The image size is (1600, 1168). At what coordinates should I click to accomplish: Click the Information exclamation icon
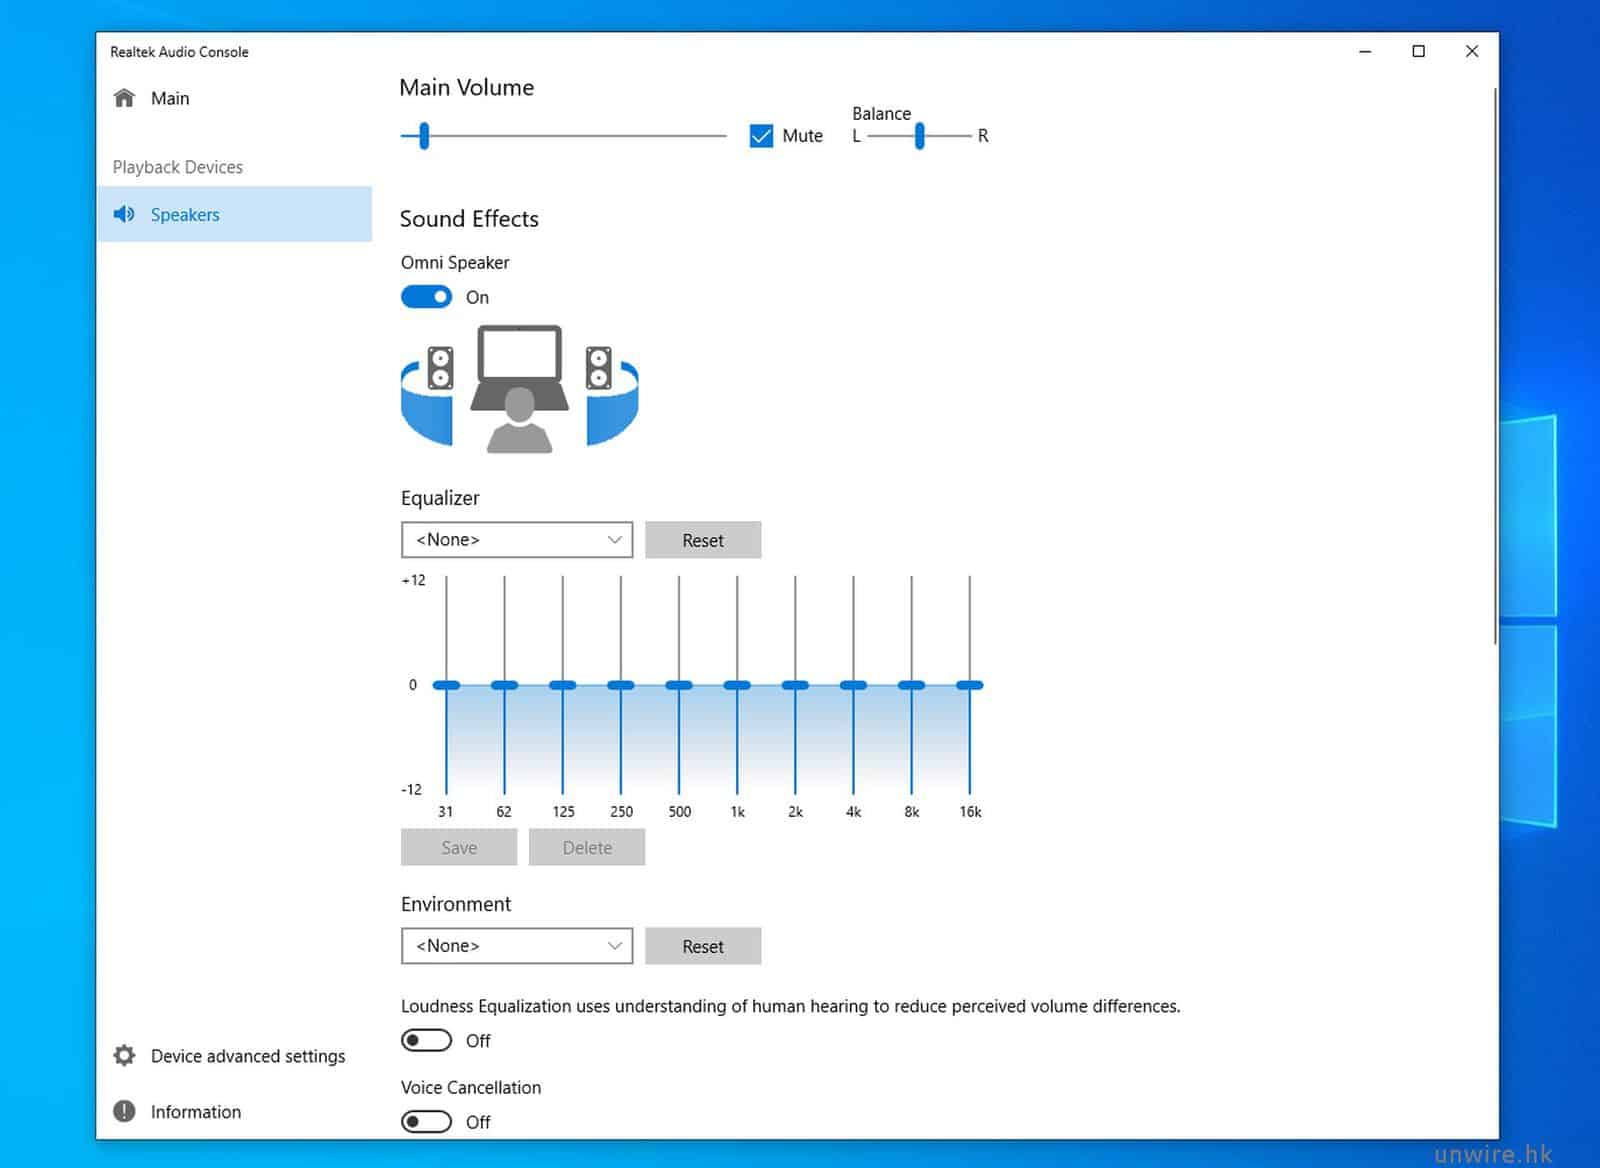[124, 1111]
